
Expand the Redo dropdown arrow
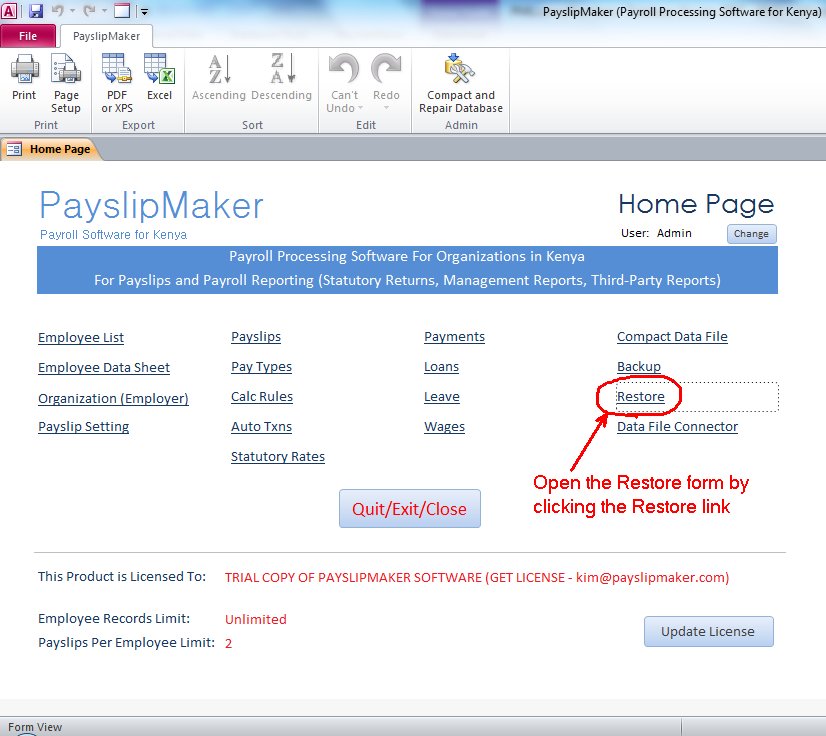(x=386, y=108)
